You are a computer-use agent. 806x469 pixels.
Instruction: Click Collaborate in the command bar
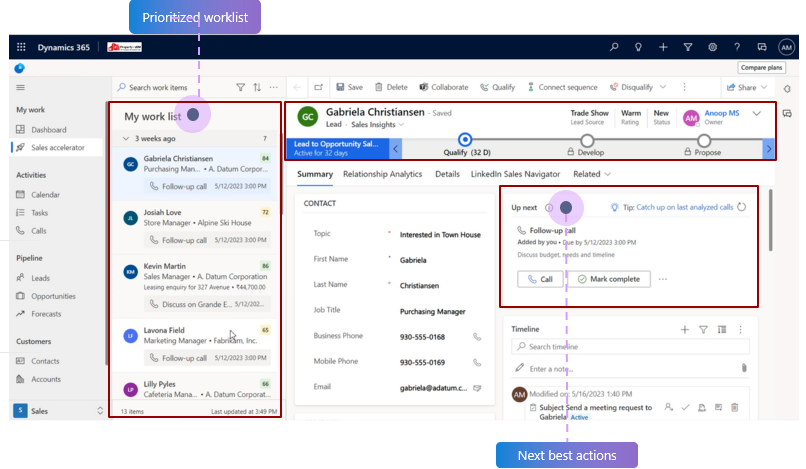tap(444, 87)
